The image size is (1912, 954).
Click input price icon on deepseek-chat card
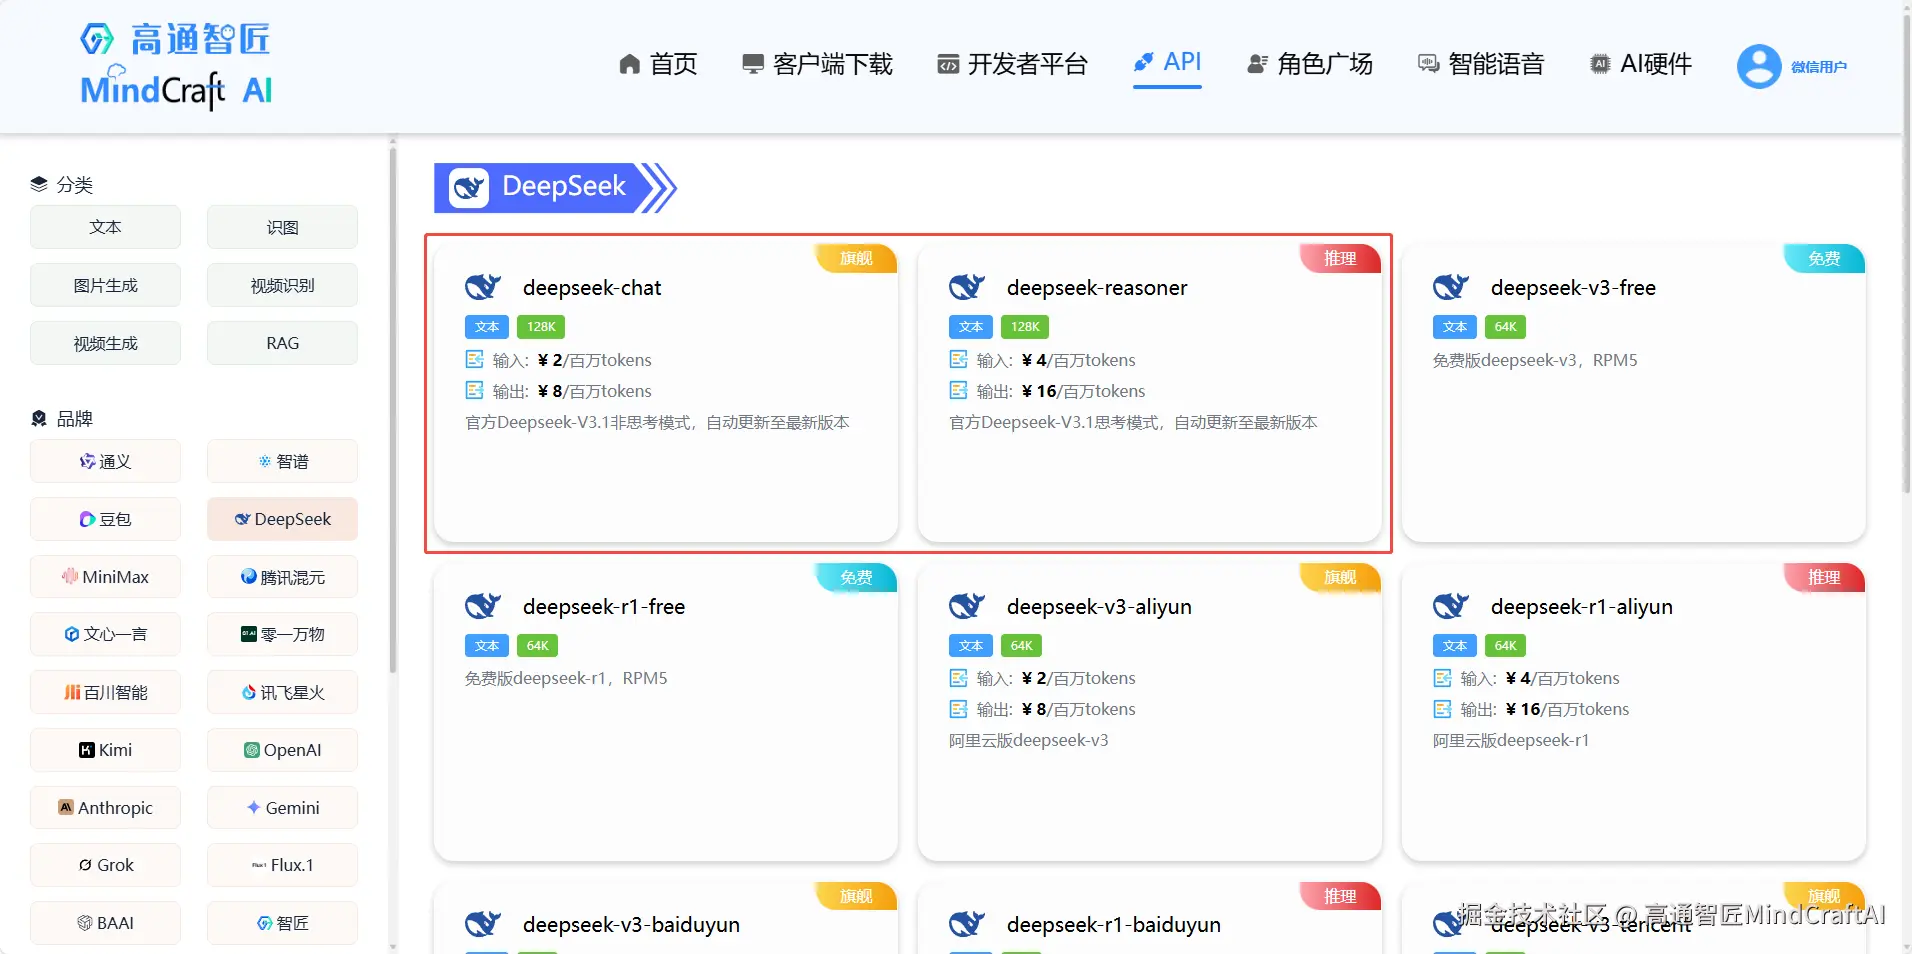tap(474, 359)
